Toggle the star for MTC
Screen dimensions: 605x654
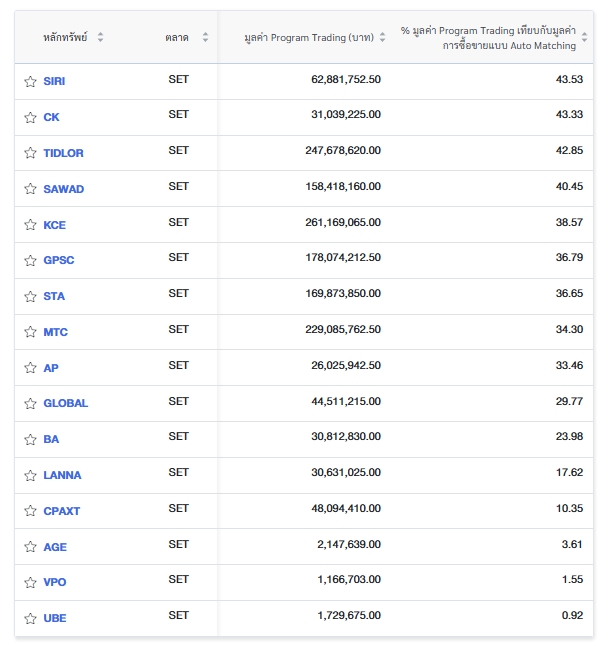(30, 333)
